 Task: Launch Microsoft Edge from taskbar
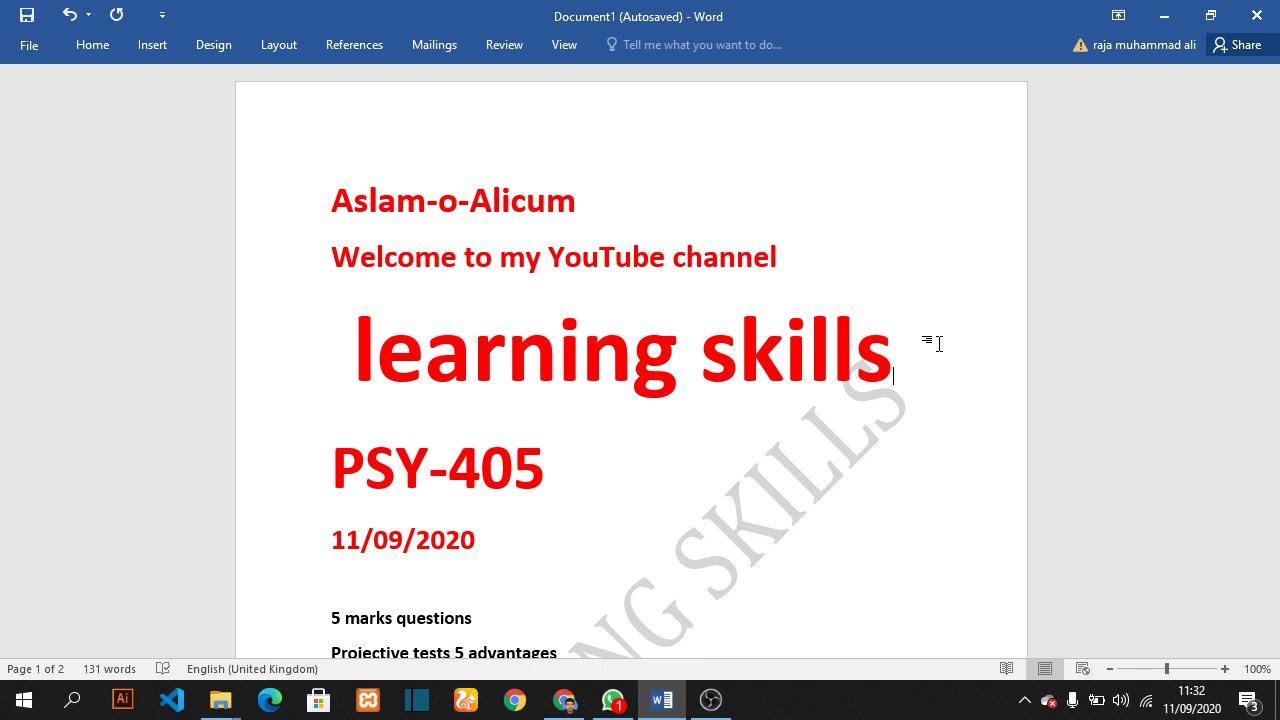pyautogui.click(x=270, y=700)
